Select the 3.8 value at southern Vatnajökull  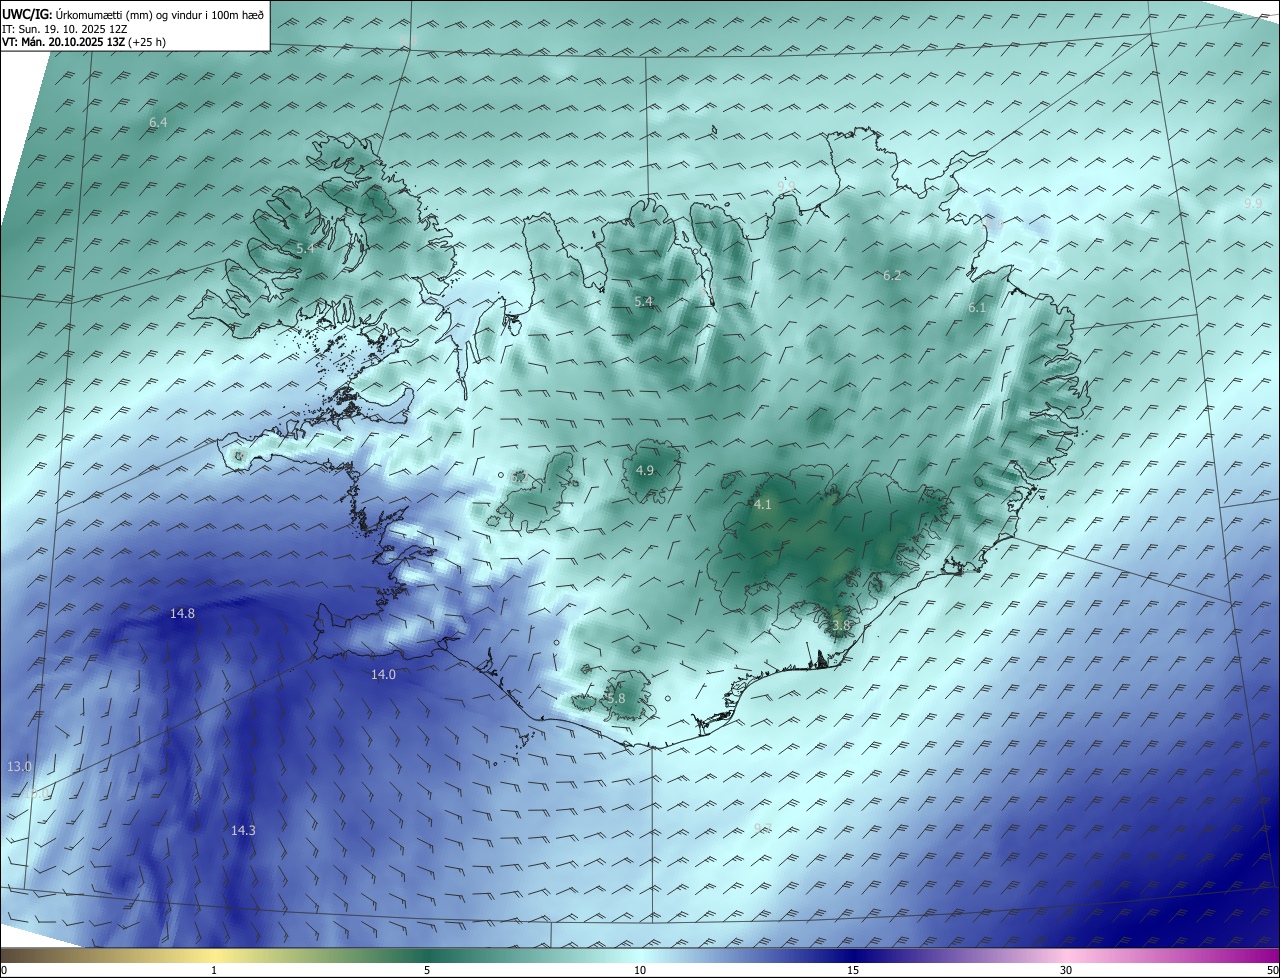coord(840,625)
